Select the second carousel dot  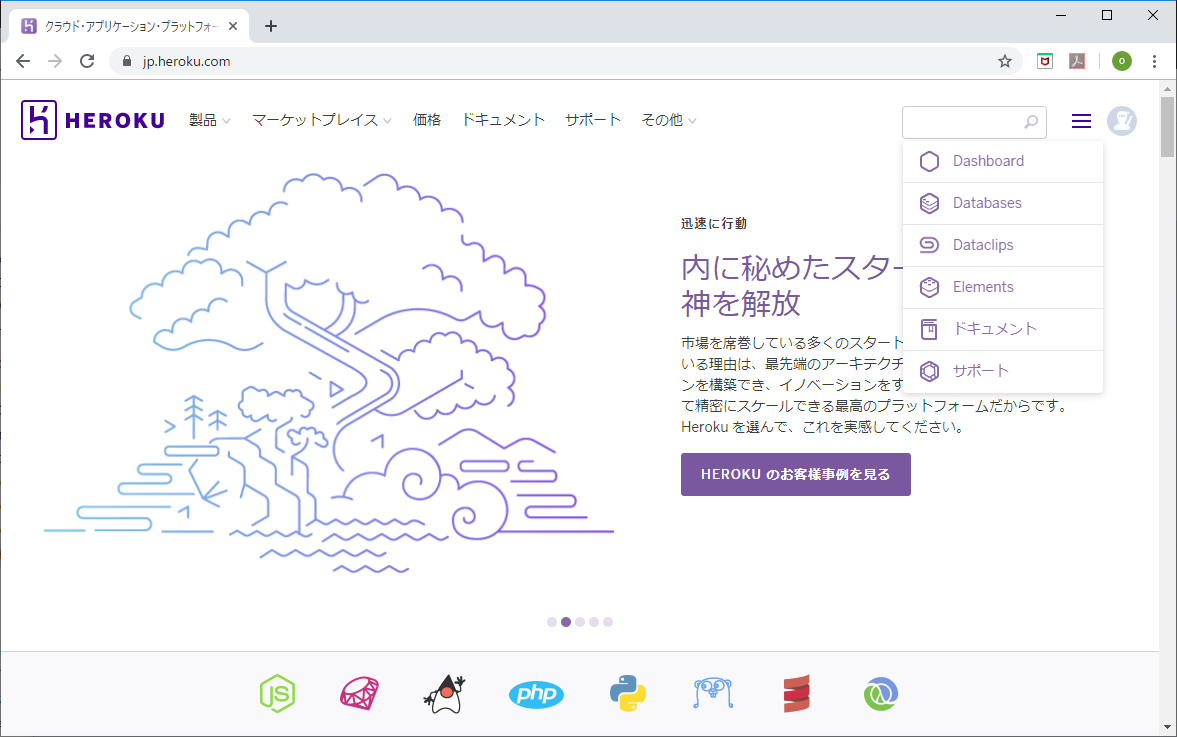coord(566,622)
